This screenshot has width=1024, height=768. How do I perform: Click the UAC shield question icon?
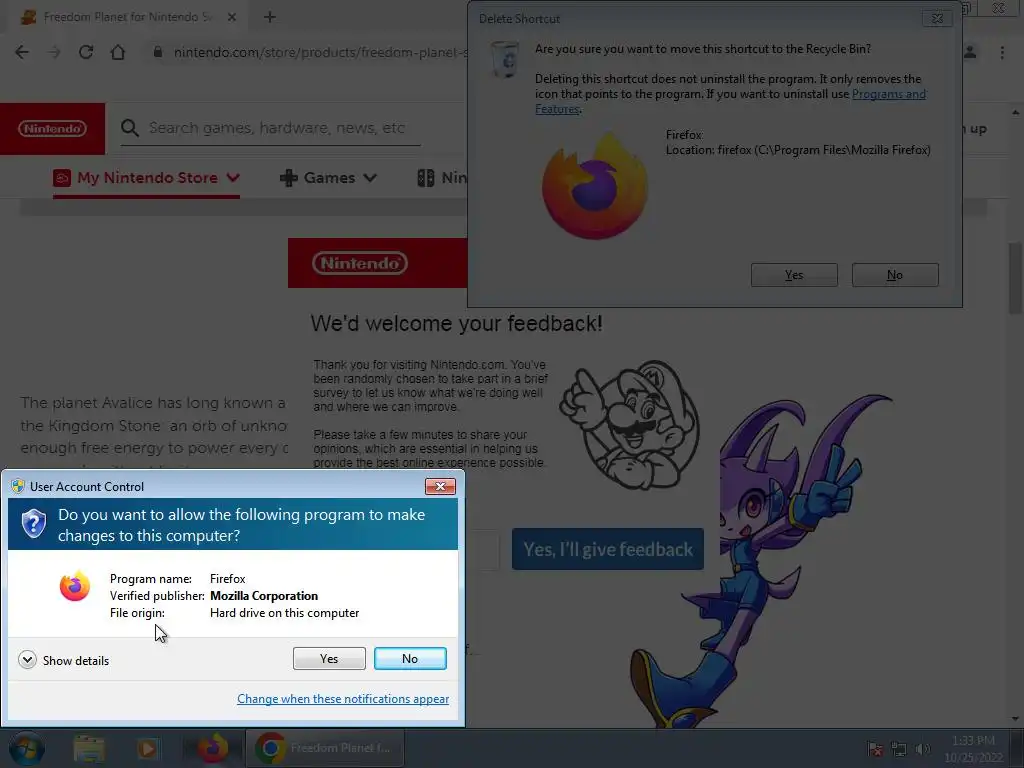(33, 523)
